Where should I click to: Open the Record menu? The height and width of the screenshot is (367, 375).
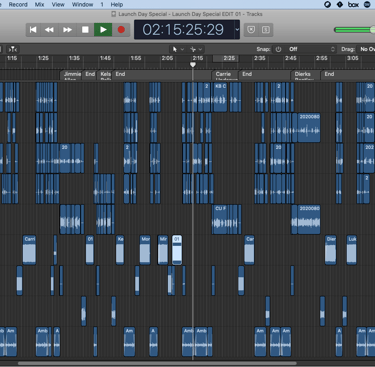[x=18, y=4]
